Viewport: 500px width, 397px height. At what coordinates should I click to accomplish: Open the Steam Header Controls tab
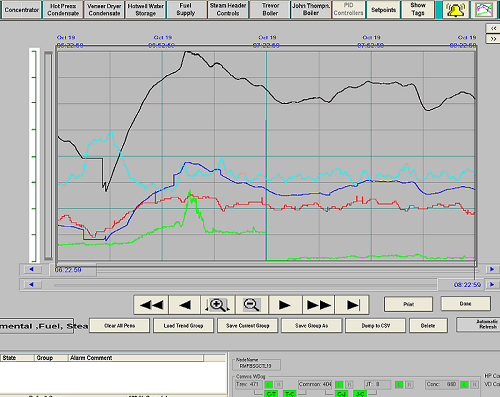click(x=228, y=10)
